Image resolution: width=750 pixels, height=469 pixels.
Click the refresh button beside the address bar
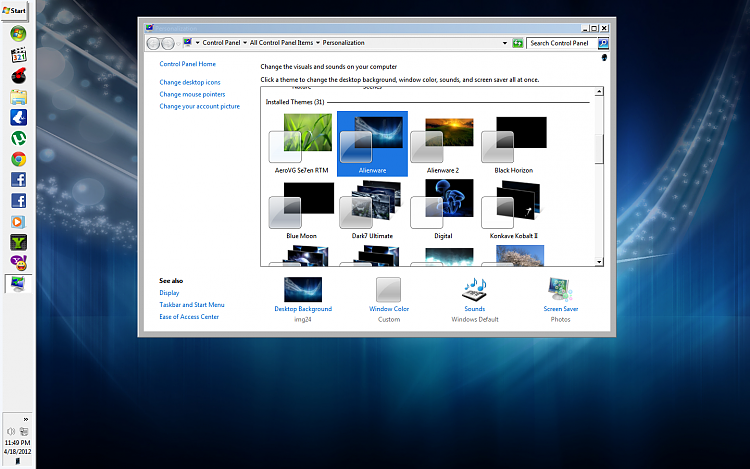point(518,43)
